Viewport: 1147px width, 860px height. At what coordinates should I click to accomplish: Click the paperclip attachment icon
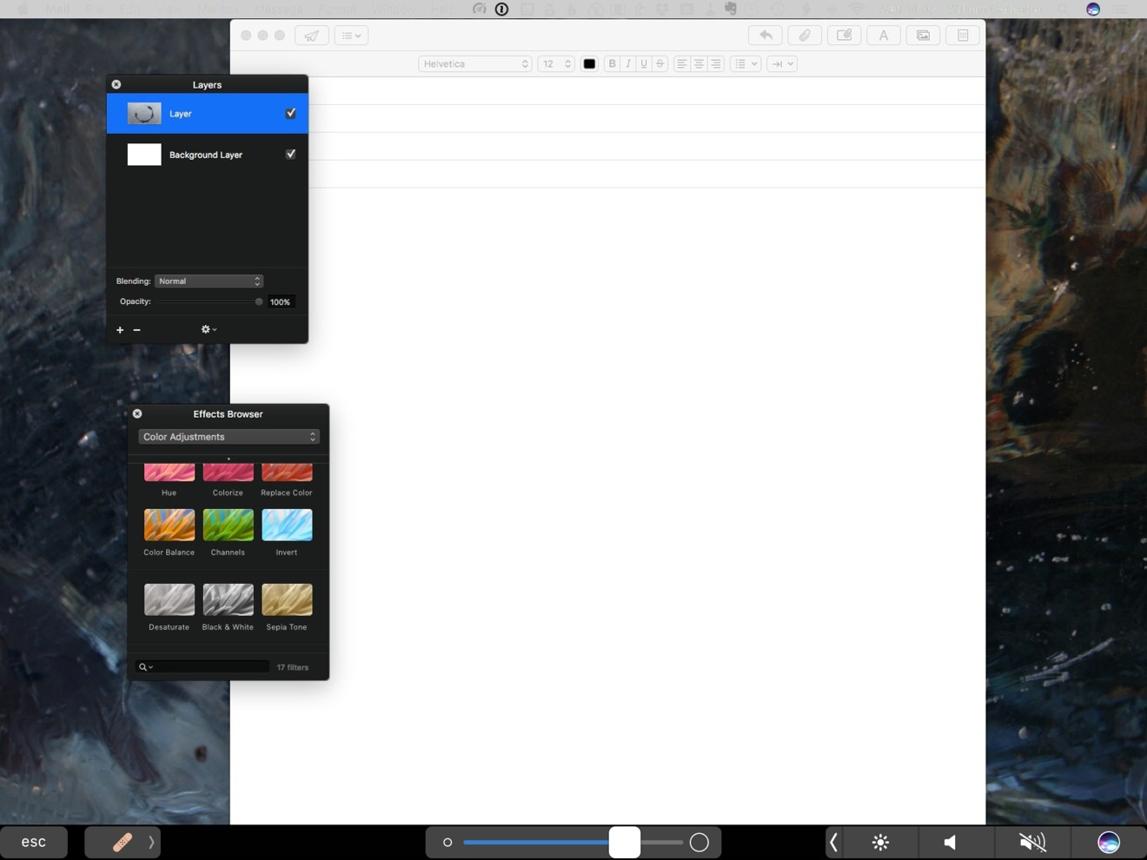click(x=805, y=35)
